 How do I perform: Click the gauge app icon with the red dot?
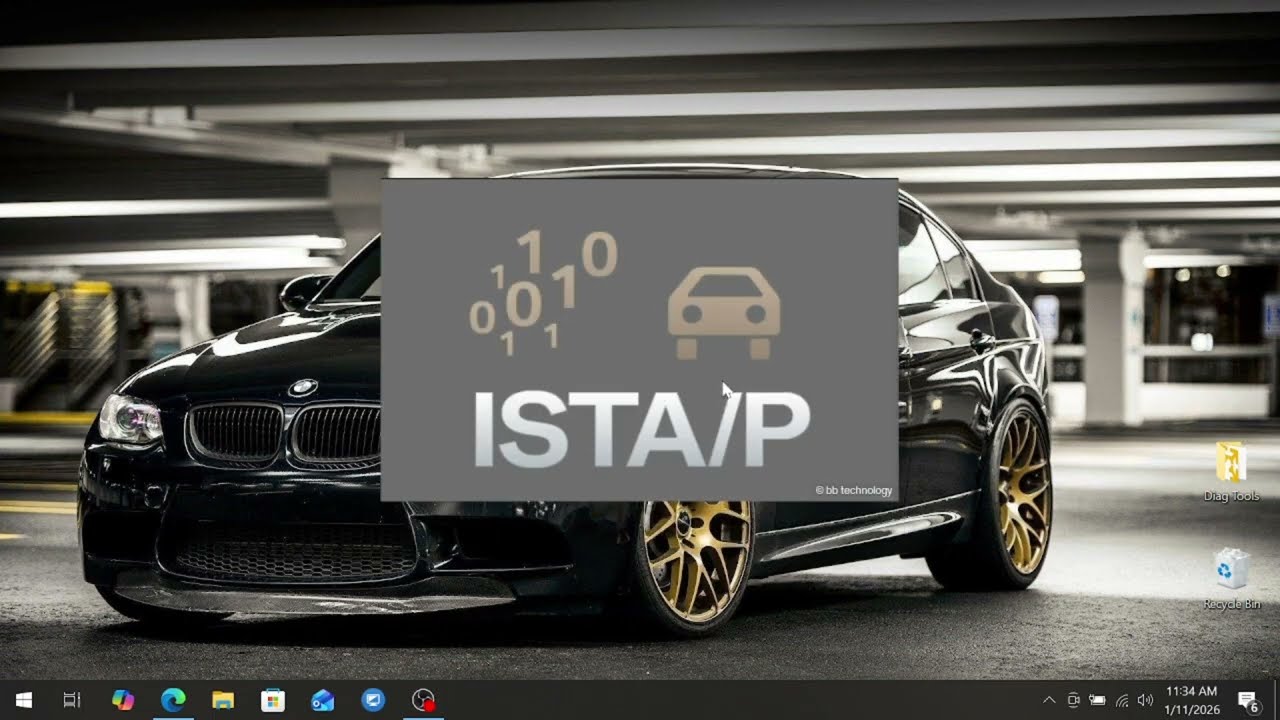pos(423,700)
